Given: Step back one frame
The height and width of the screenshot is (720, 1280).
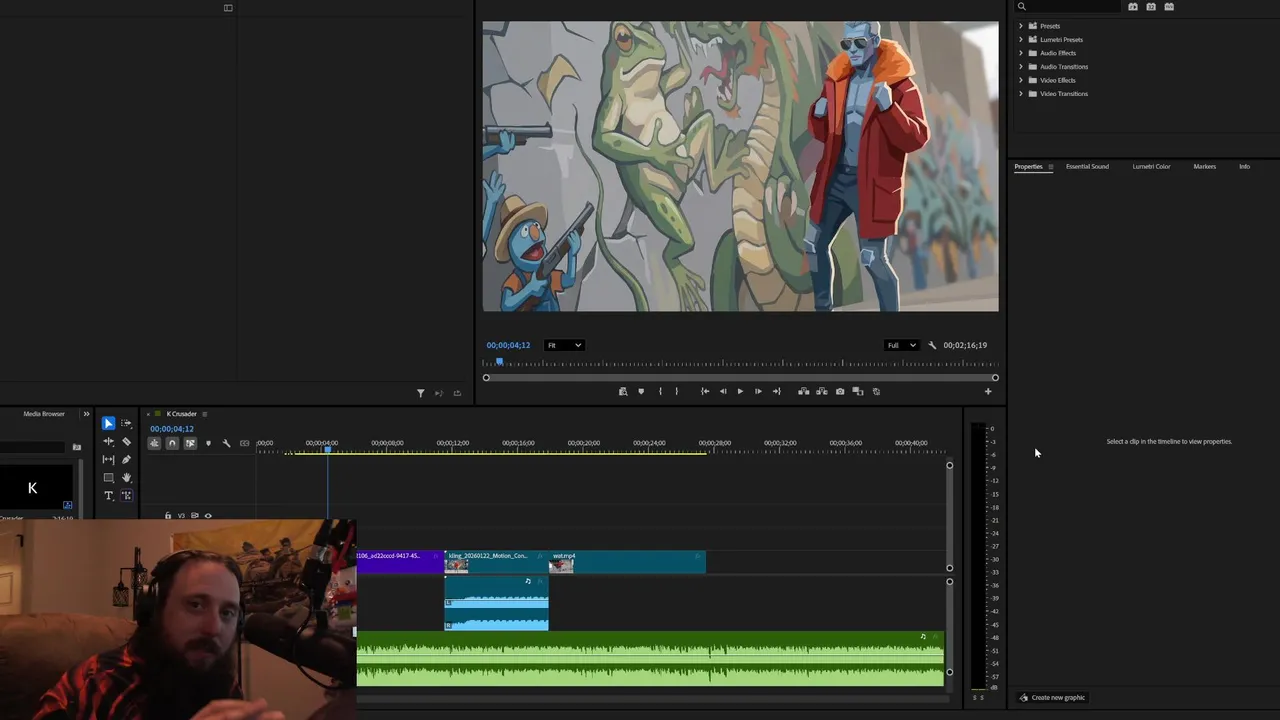Looking at the screenshot, I should click(723, 391).
